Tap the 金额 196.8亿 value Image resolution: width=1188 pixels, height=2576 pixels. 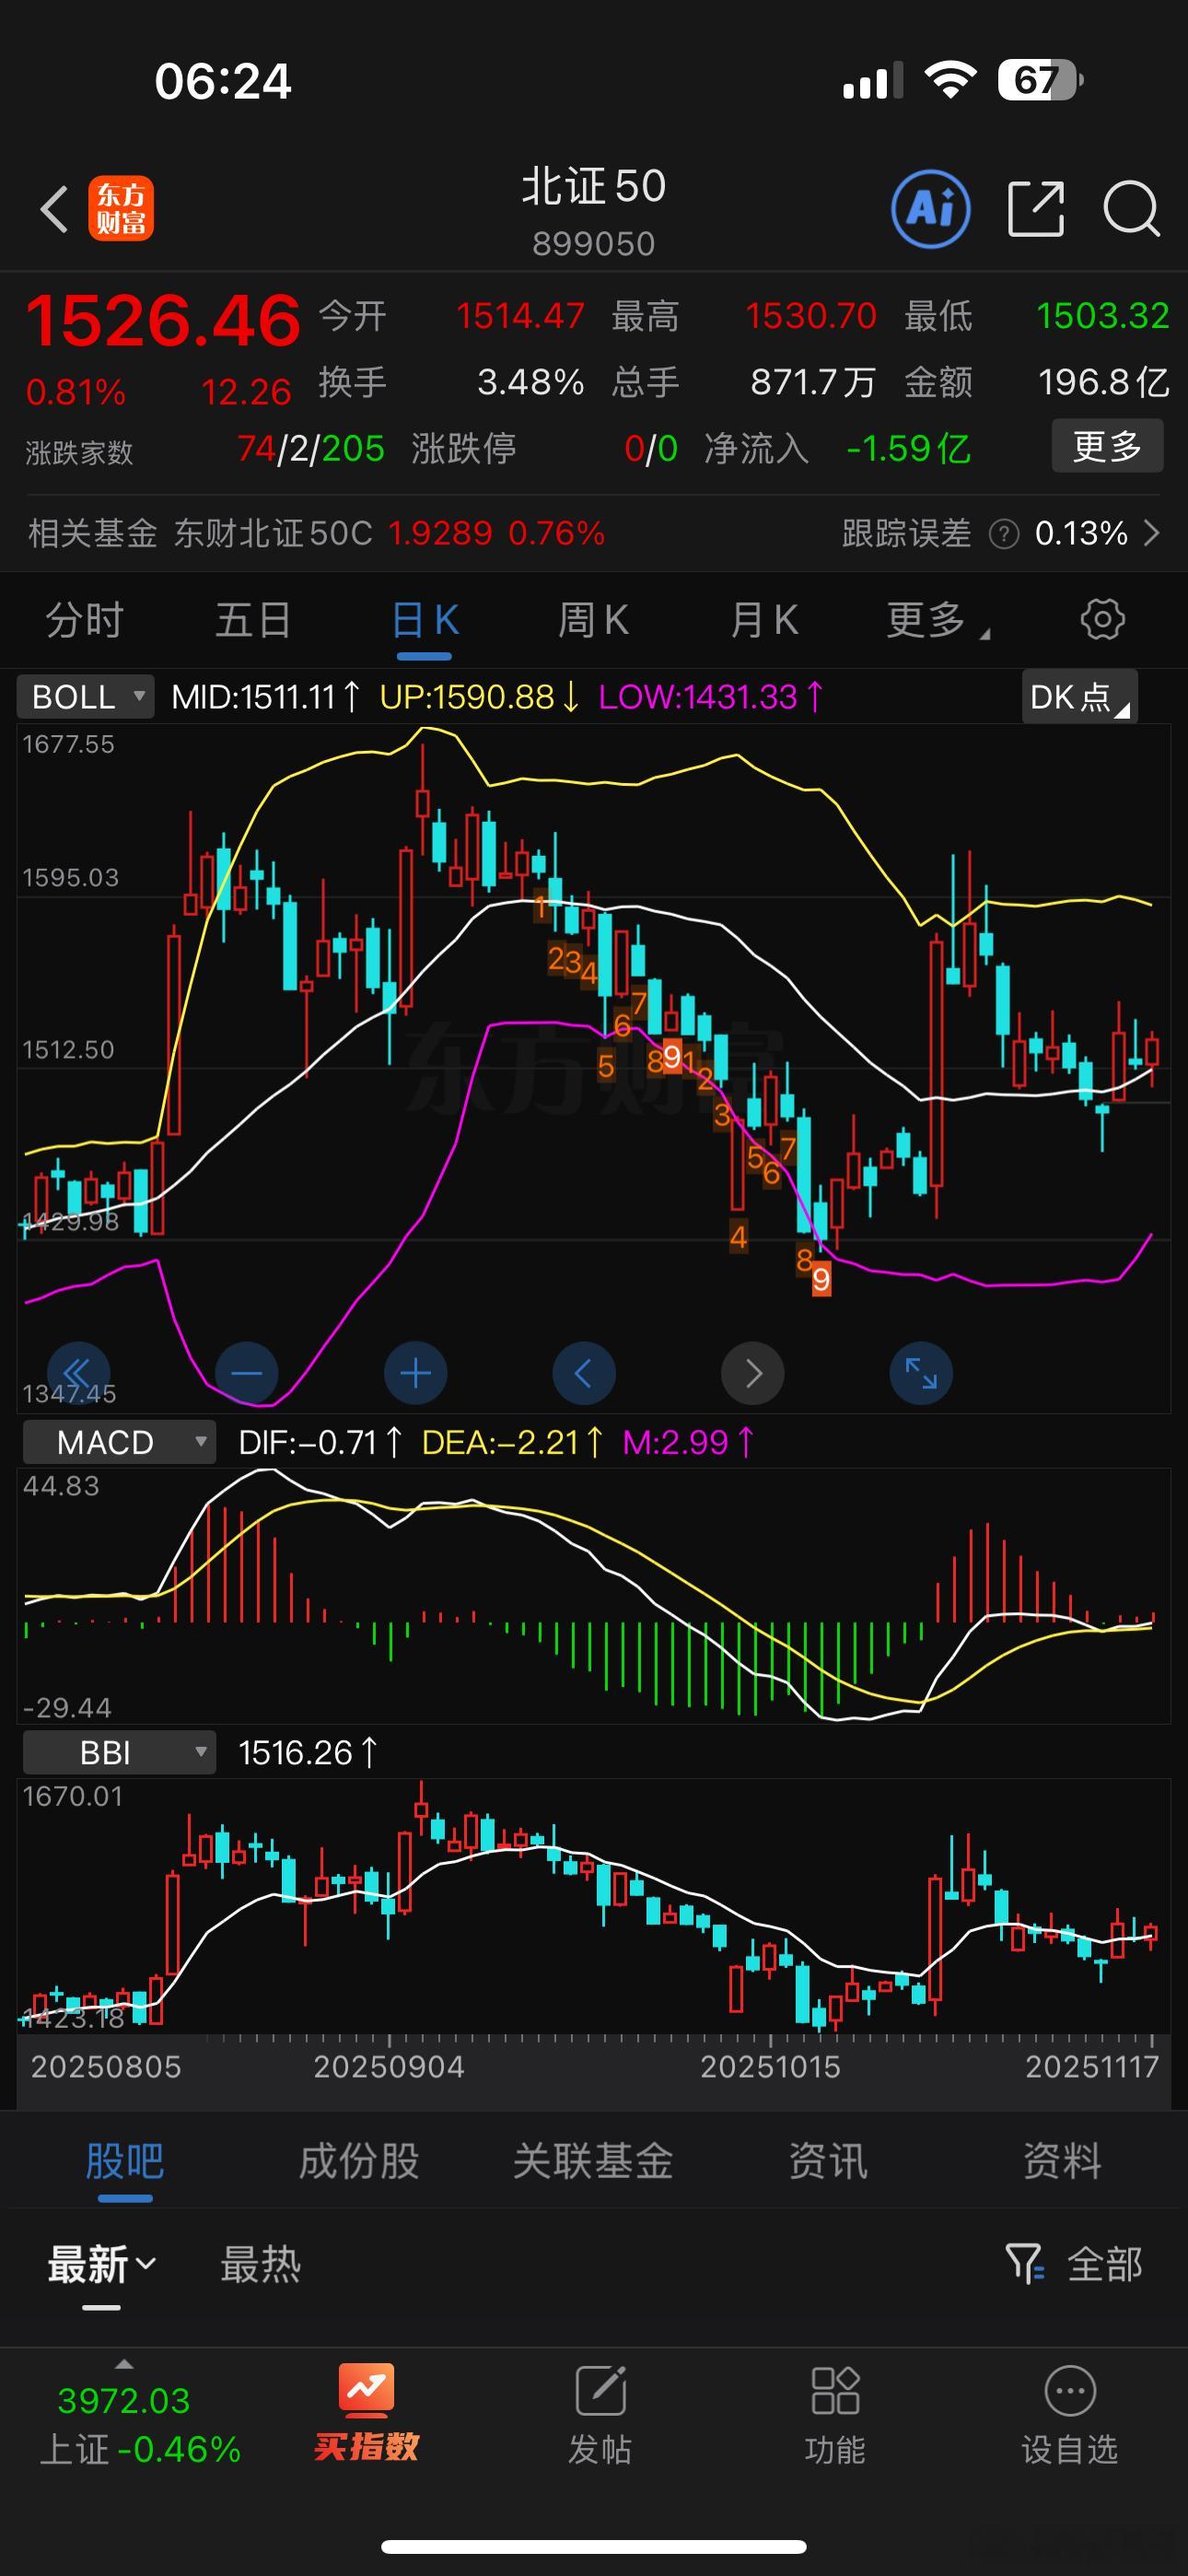(1104, 382)
